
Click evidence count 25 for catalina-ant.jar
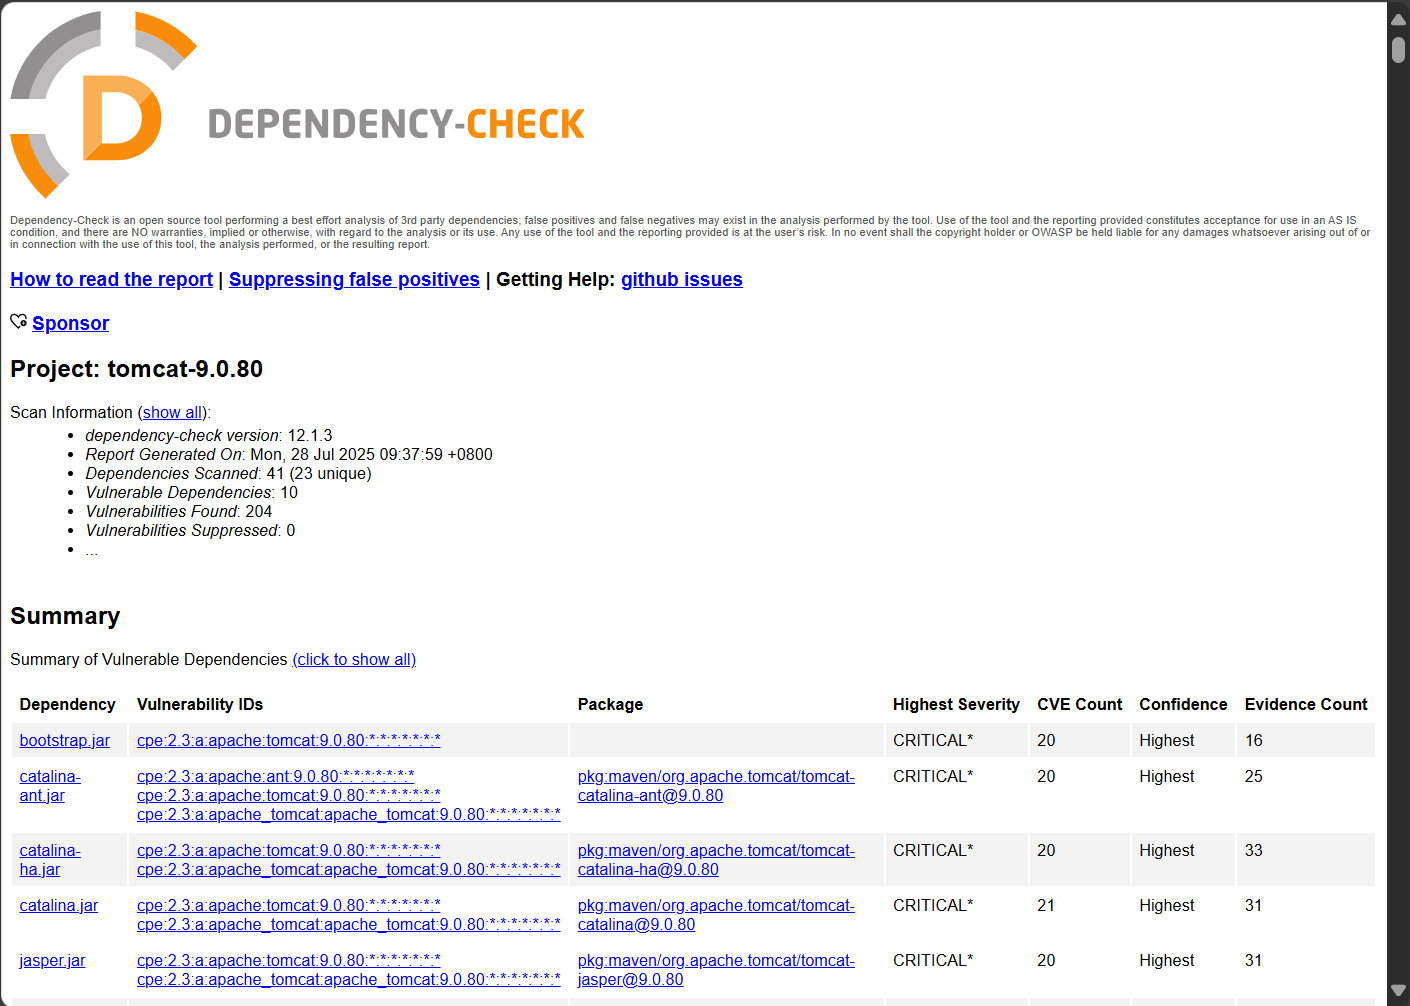[x=1254, y=776]
